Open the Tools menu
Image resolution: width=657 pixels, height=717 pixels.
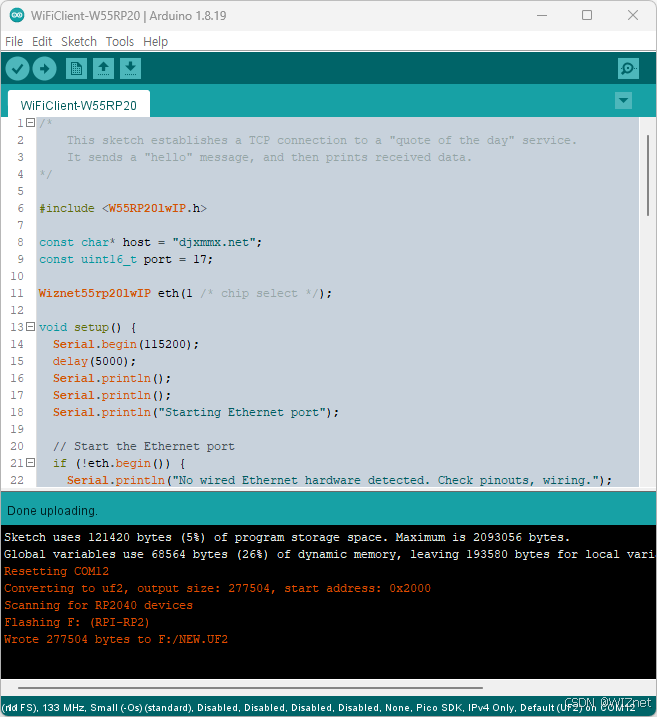click(120, 42)
